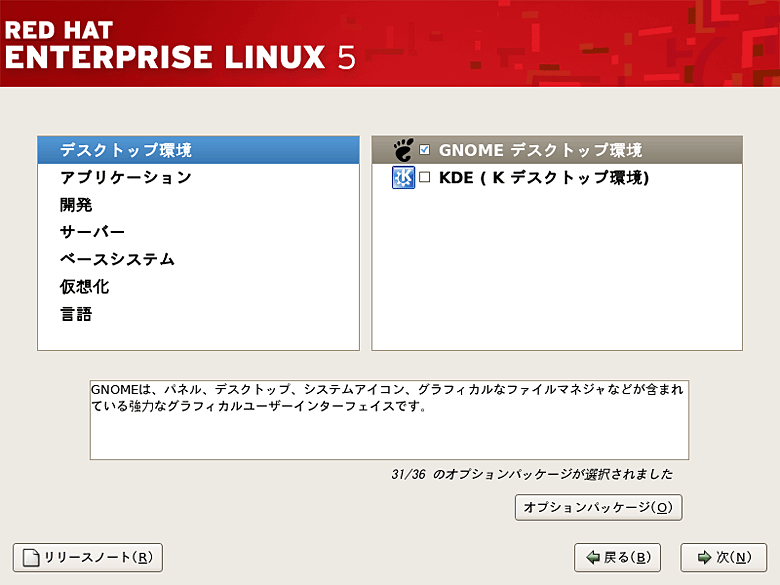Open the サーバー category
The image size is (780, 585).
[92, 232]
